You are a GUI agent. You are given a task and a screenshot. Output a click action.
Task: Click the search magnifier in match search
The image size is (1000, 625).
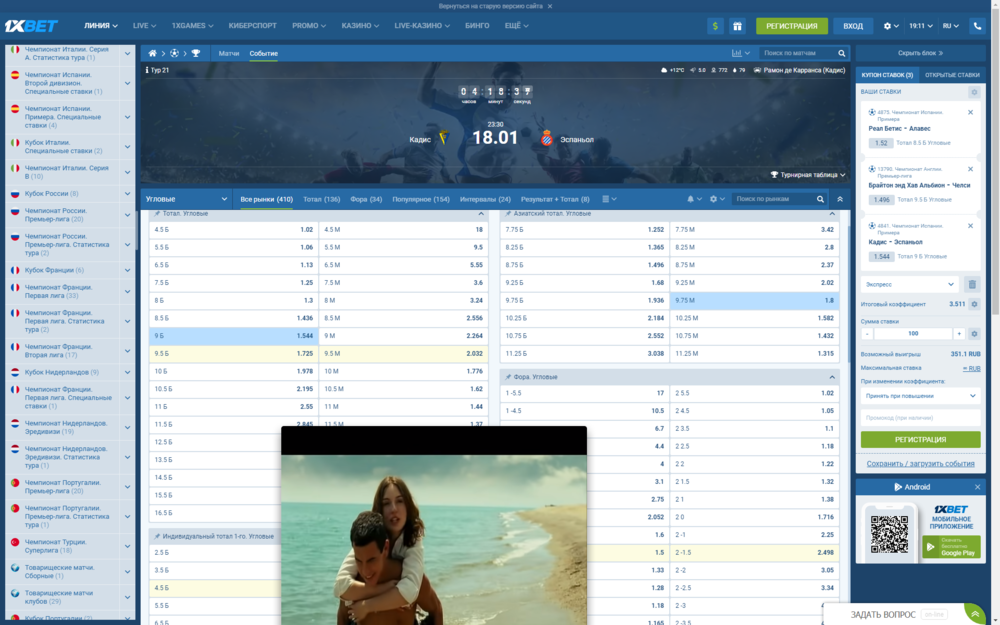click(842, 54)
